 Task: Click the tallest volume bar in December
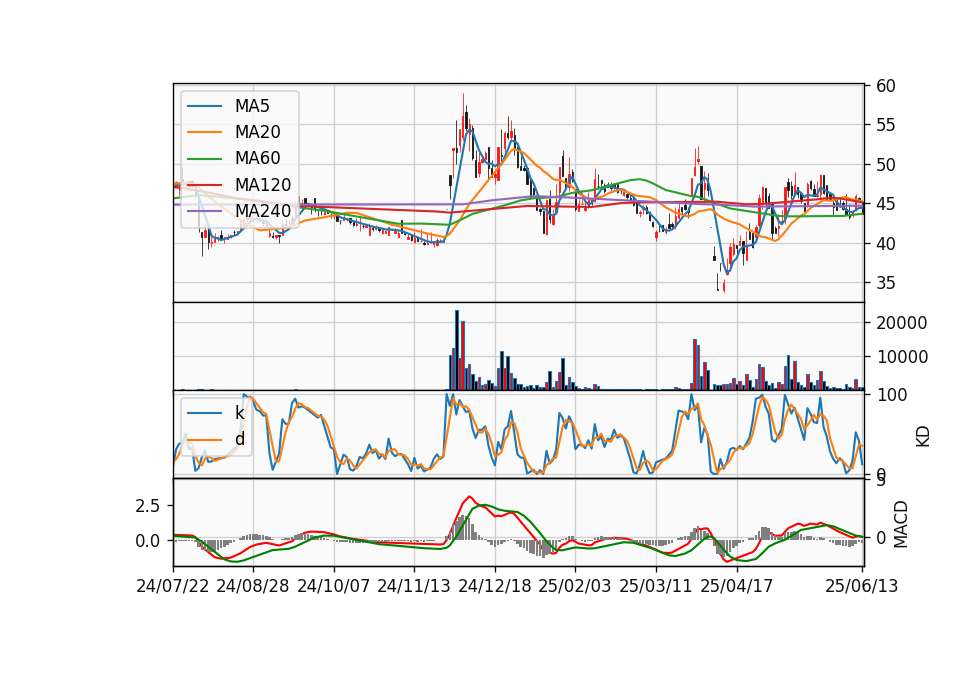tap(457, 350)
